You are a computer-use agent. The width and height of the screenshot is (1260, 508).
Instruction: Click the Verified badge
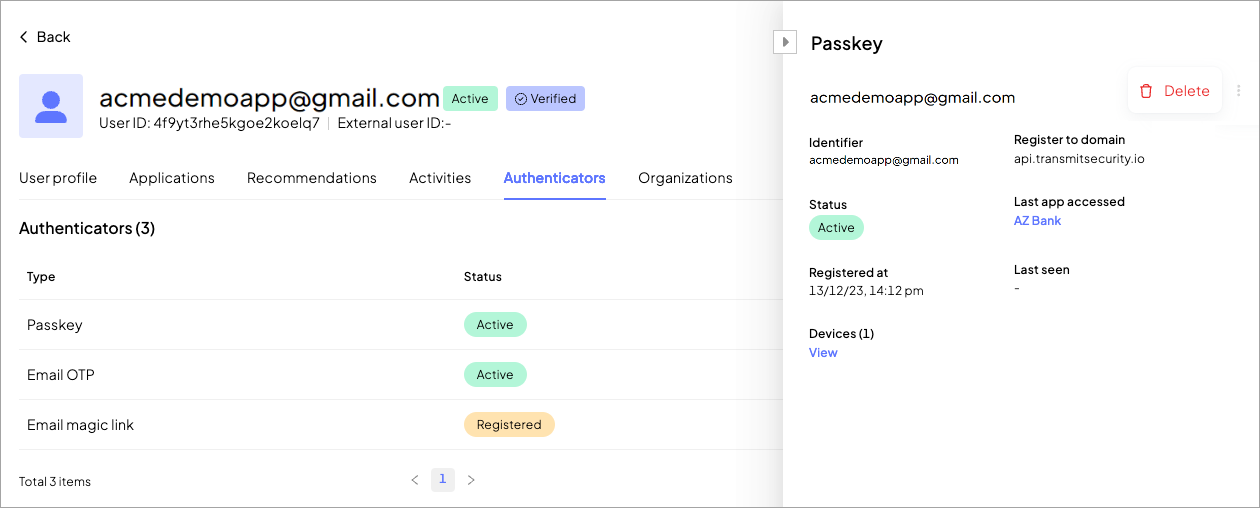[545, 99]
